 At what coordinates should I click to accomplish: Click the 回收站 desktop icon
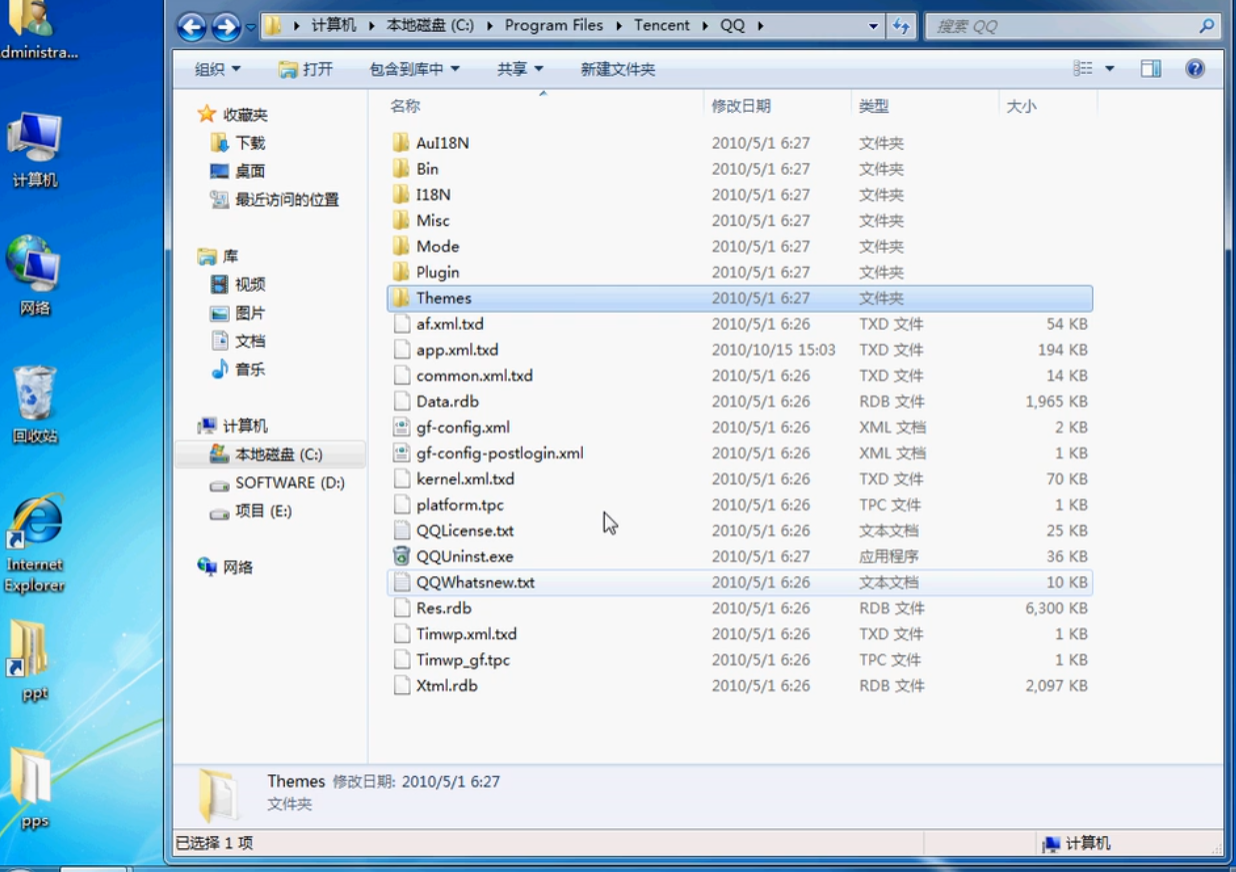[35, 393]
